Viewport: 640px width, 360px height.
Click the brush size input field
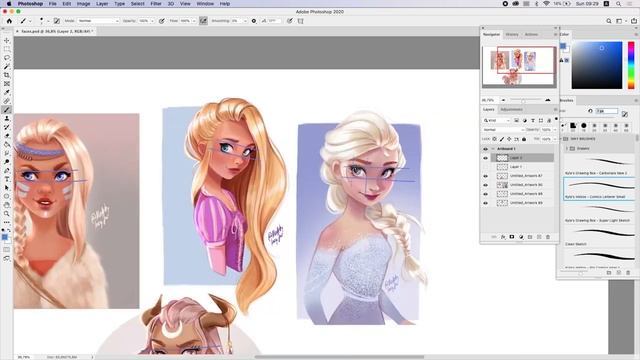point(607,111)
